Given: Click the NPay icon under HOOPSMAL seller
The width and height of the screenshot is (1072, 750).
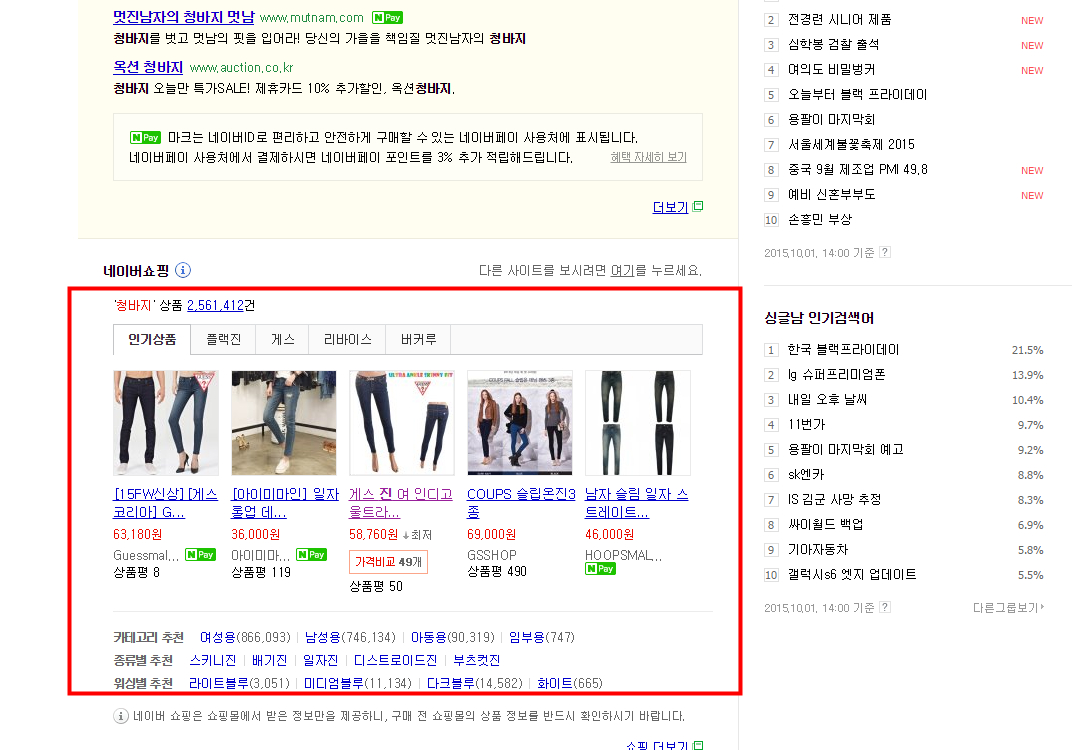Looking at the screenshot, I should pyautogui.click(x=600, y=569).
